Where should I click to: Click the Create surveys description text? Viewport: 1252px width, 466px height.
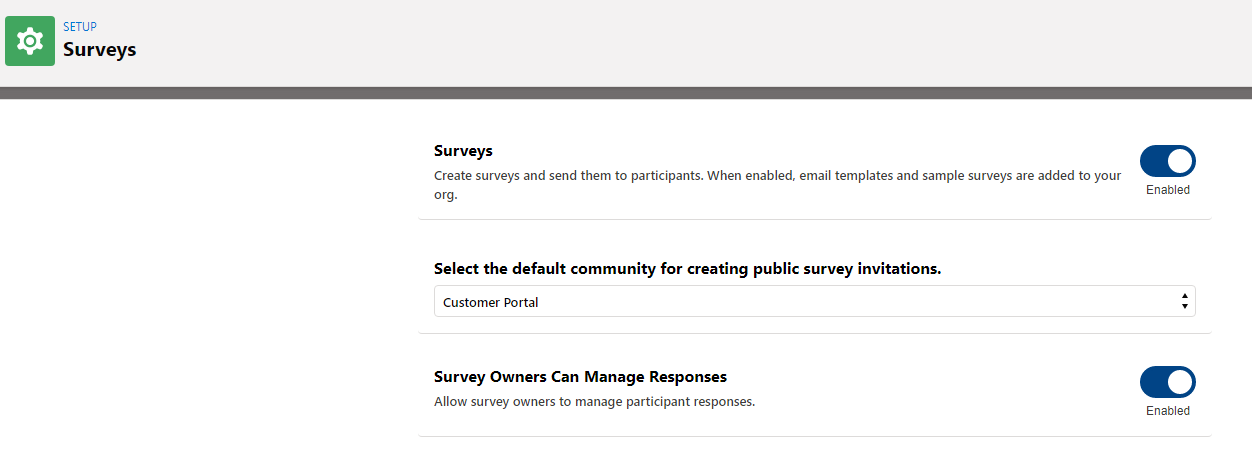tap(778, 185)
